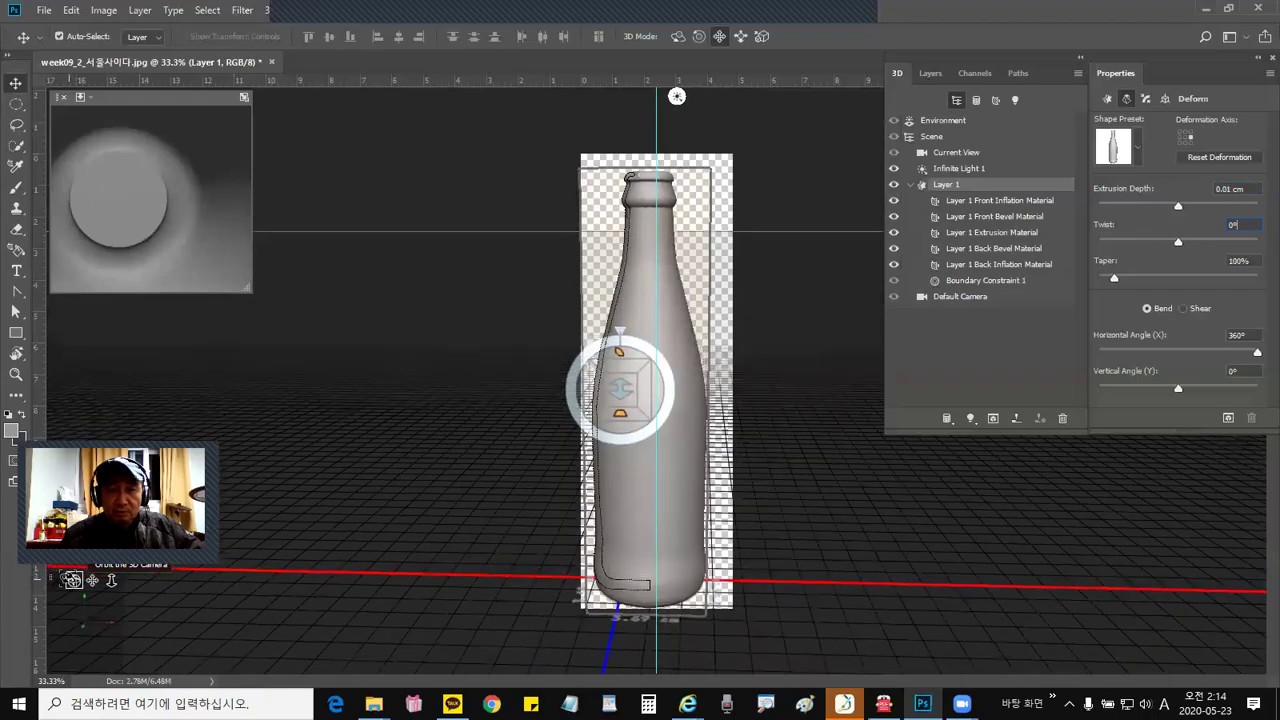Select the Path Selection tool
1280x720 pixels.
[16, 312]
